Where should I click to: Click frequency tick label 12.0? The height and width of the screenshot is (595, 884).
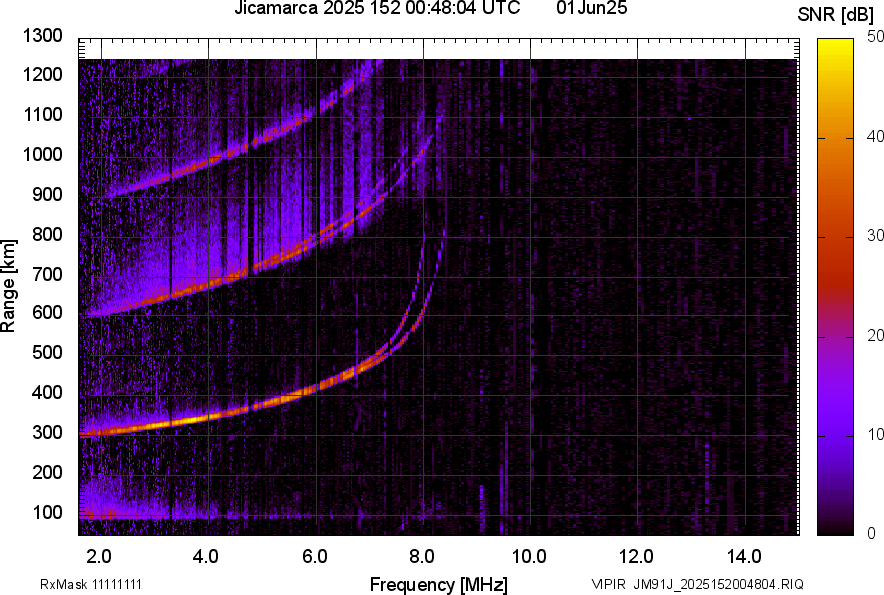636,557
